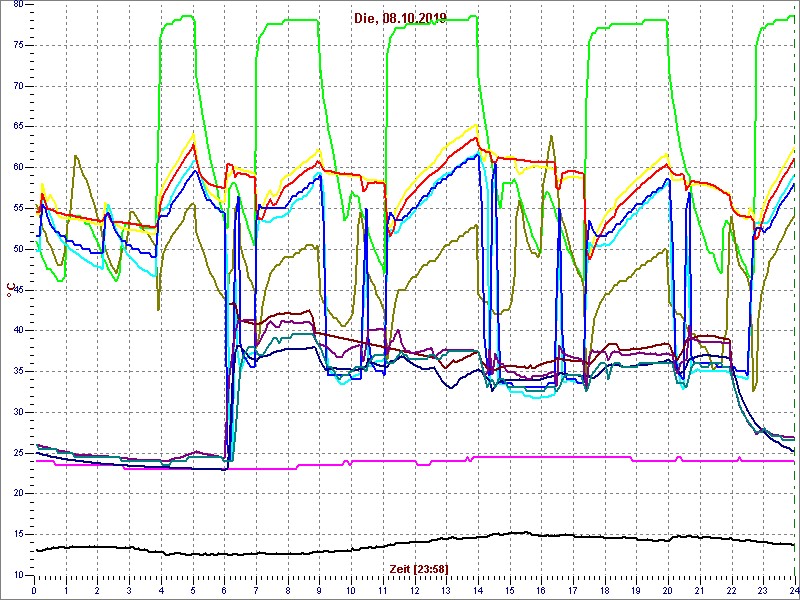800x600 pixels.
Task: Click the y-axis value label 65
Action: click(x=16, y=127)
